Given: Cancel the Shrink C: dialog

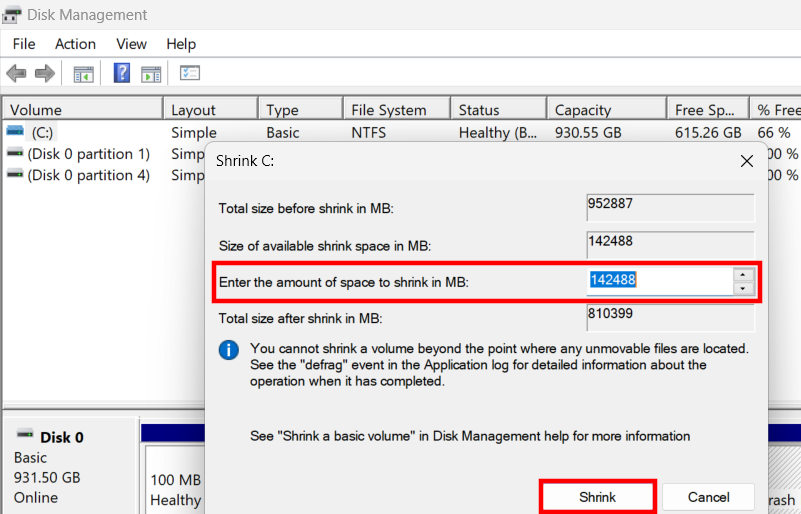Looking at the screenshot, I should coord(708,497).
